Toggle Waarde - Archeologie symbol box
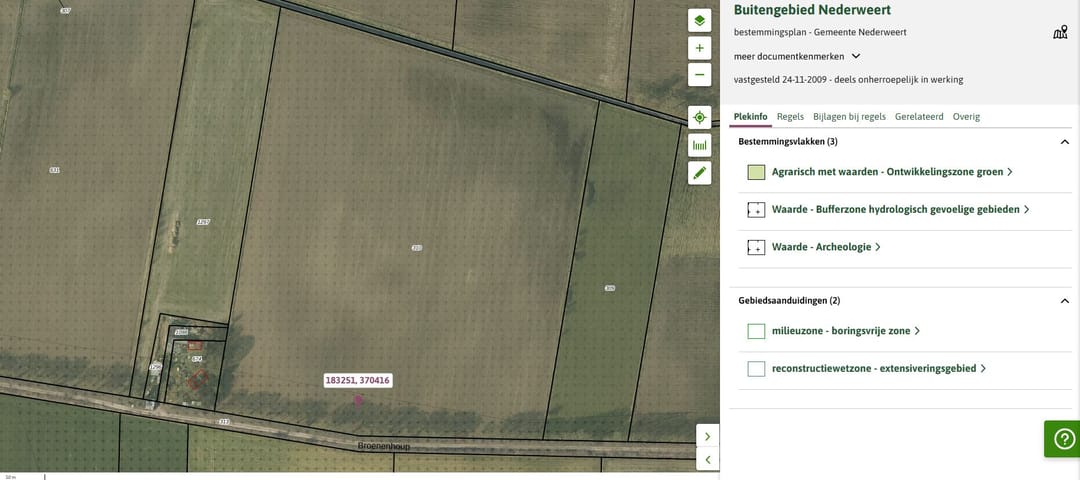 pyautogui.click(x=756, y=247)
